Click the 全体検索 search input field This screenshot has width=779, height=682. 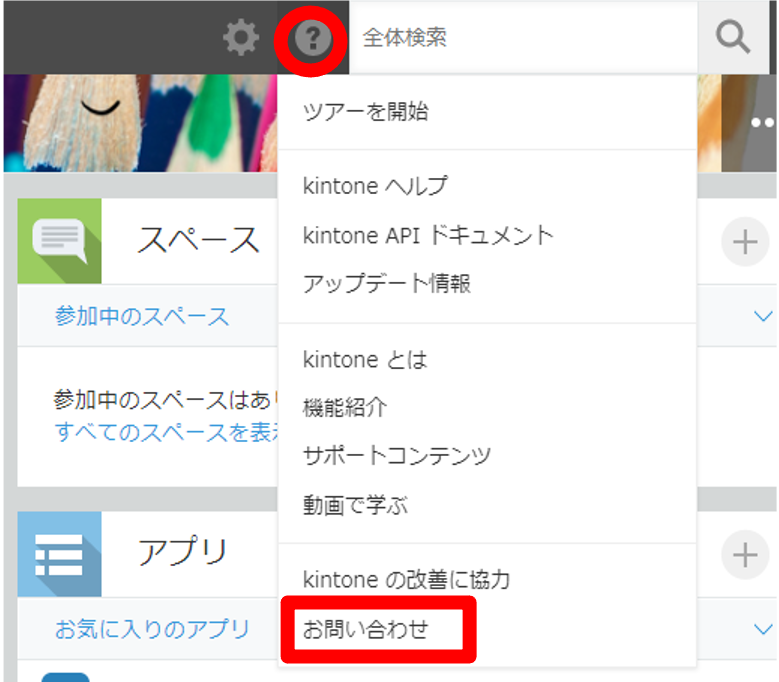click(520, 38)
